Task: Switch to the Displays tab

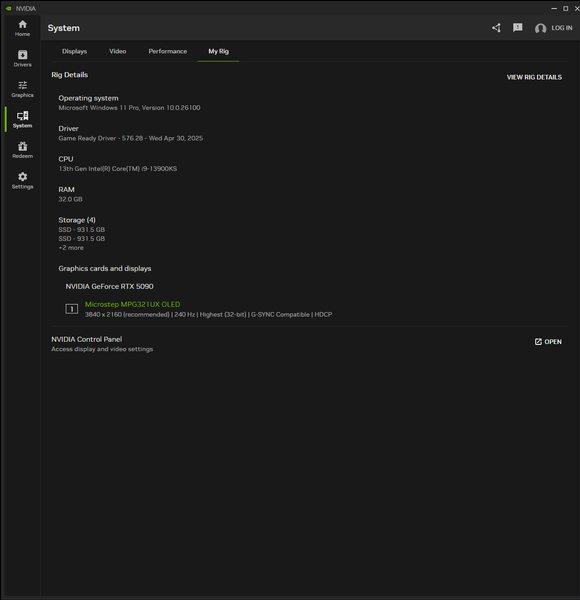Action: (74, 51)
